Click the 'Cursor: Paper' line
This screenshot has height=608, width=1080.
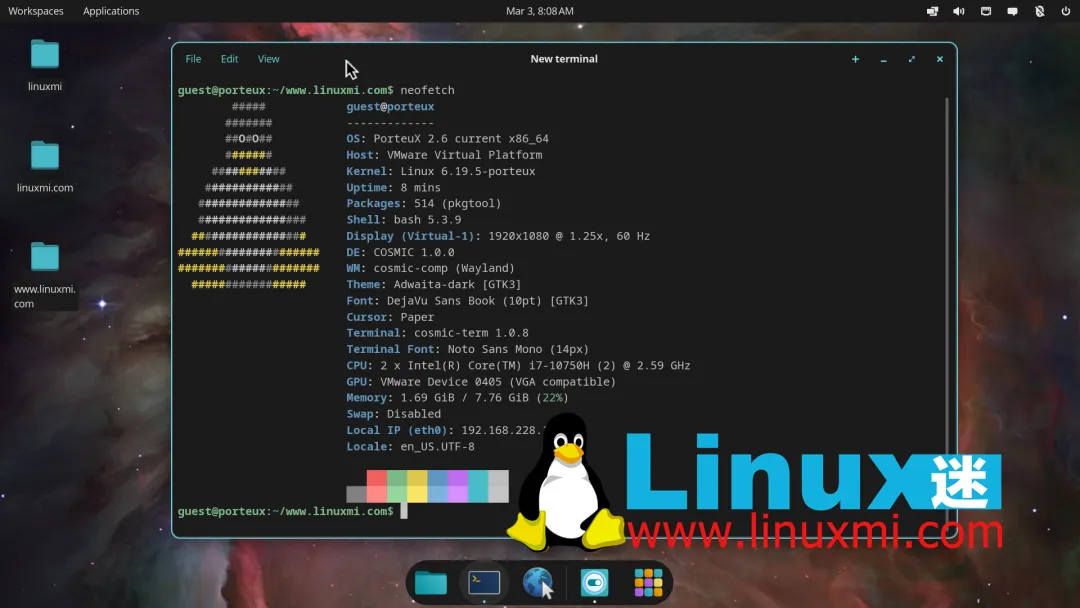(x=390, y=317)
